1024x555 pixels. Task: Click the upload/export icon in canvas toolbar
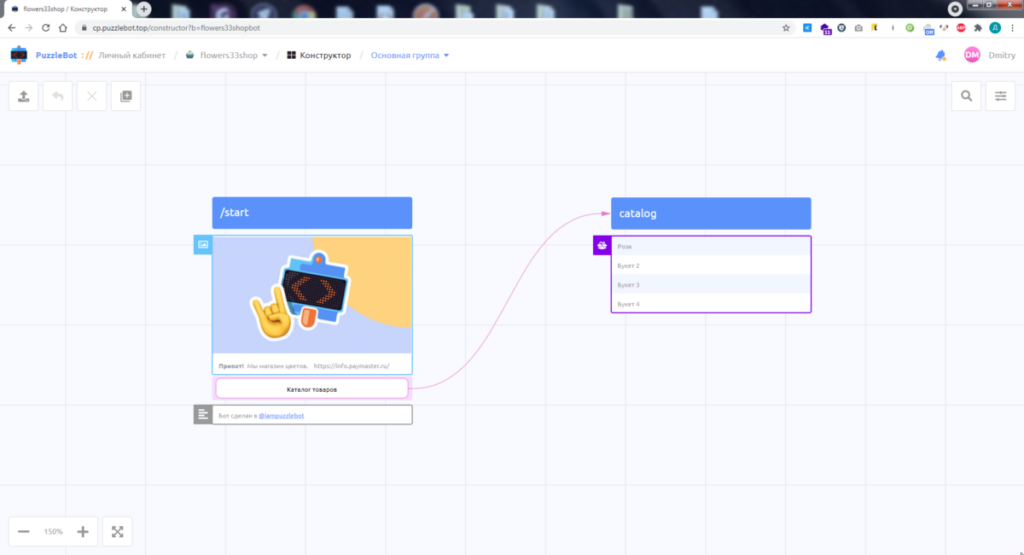click(x=23, y=96)
